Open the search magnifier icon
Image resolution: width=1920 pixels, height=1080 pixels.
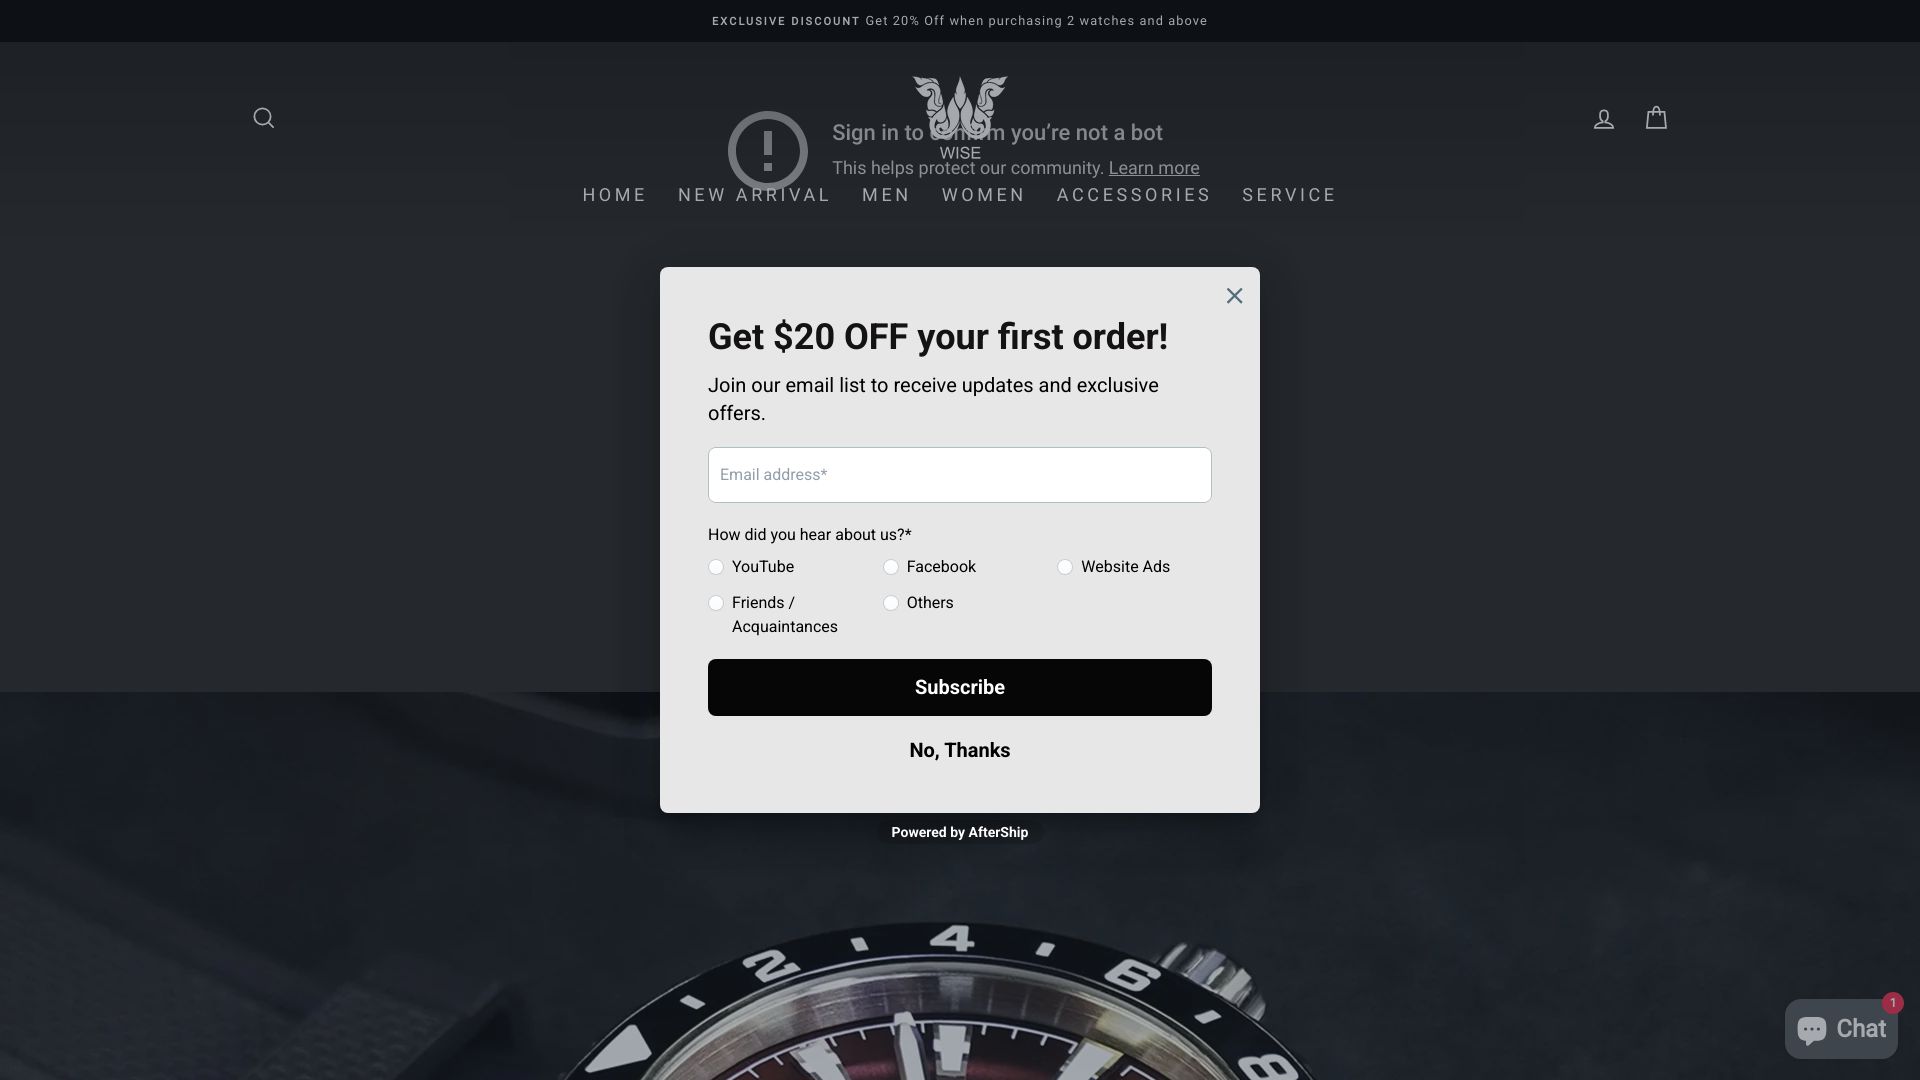(263, 118)
